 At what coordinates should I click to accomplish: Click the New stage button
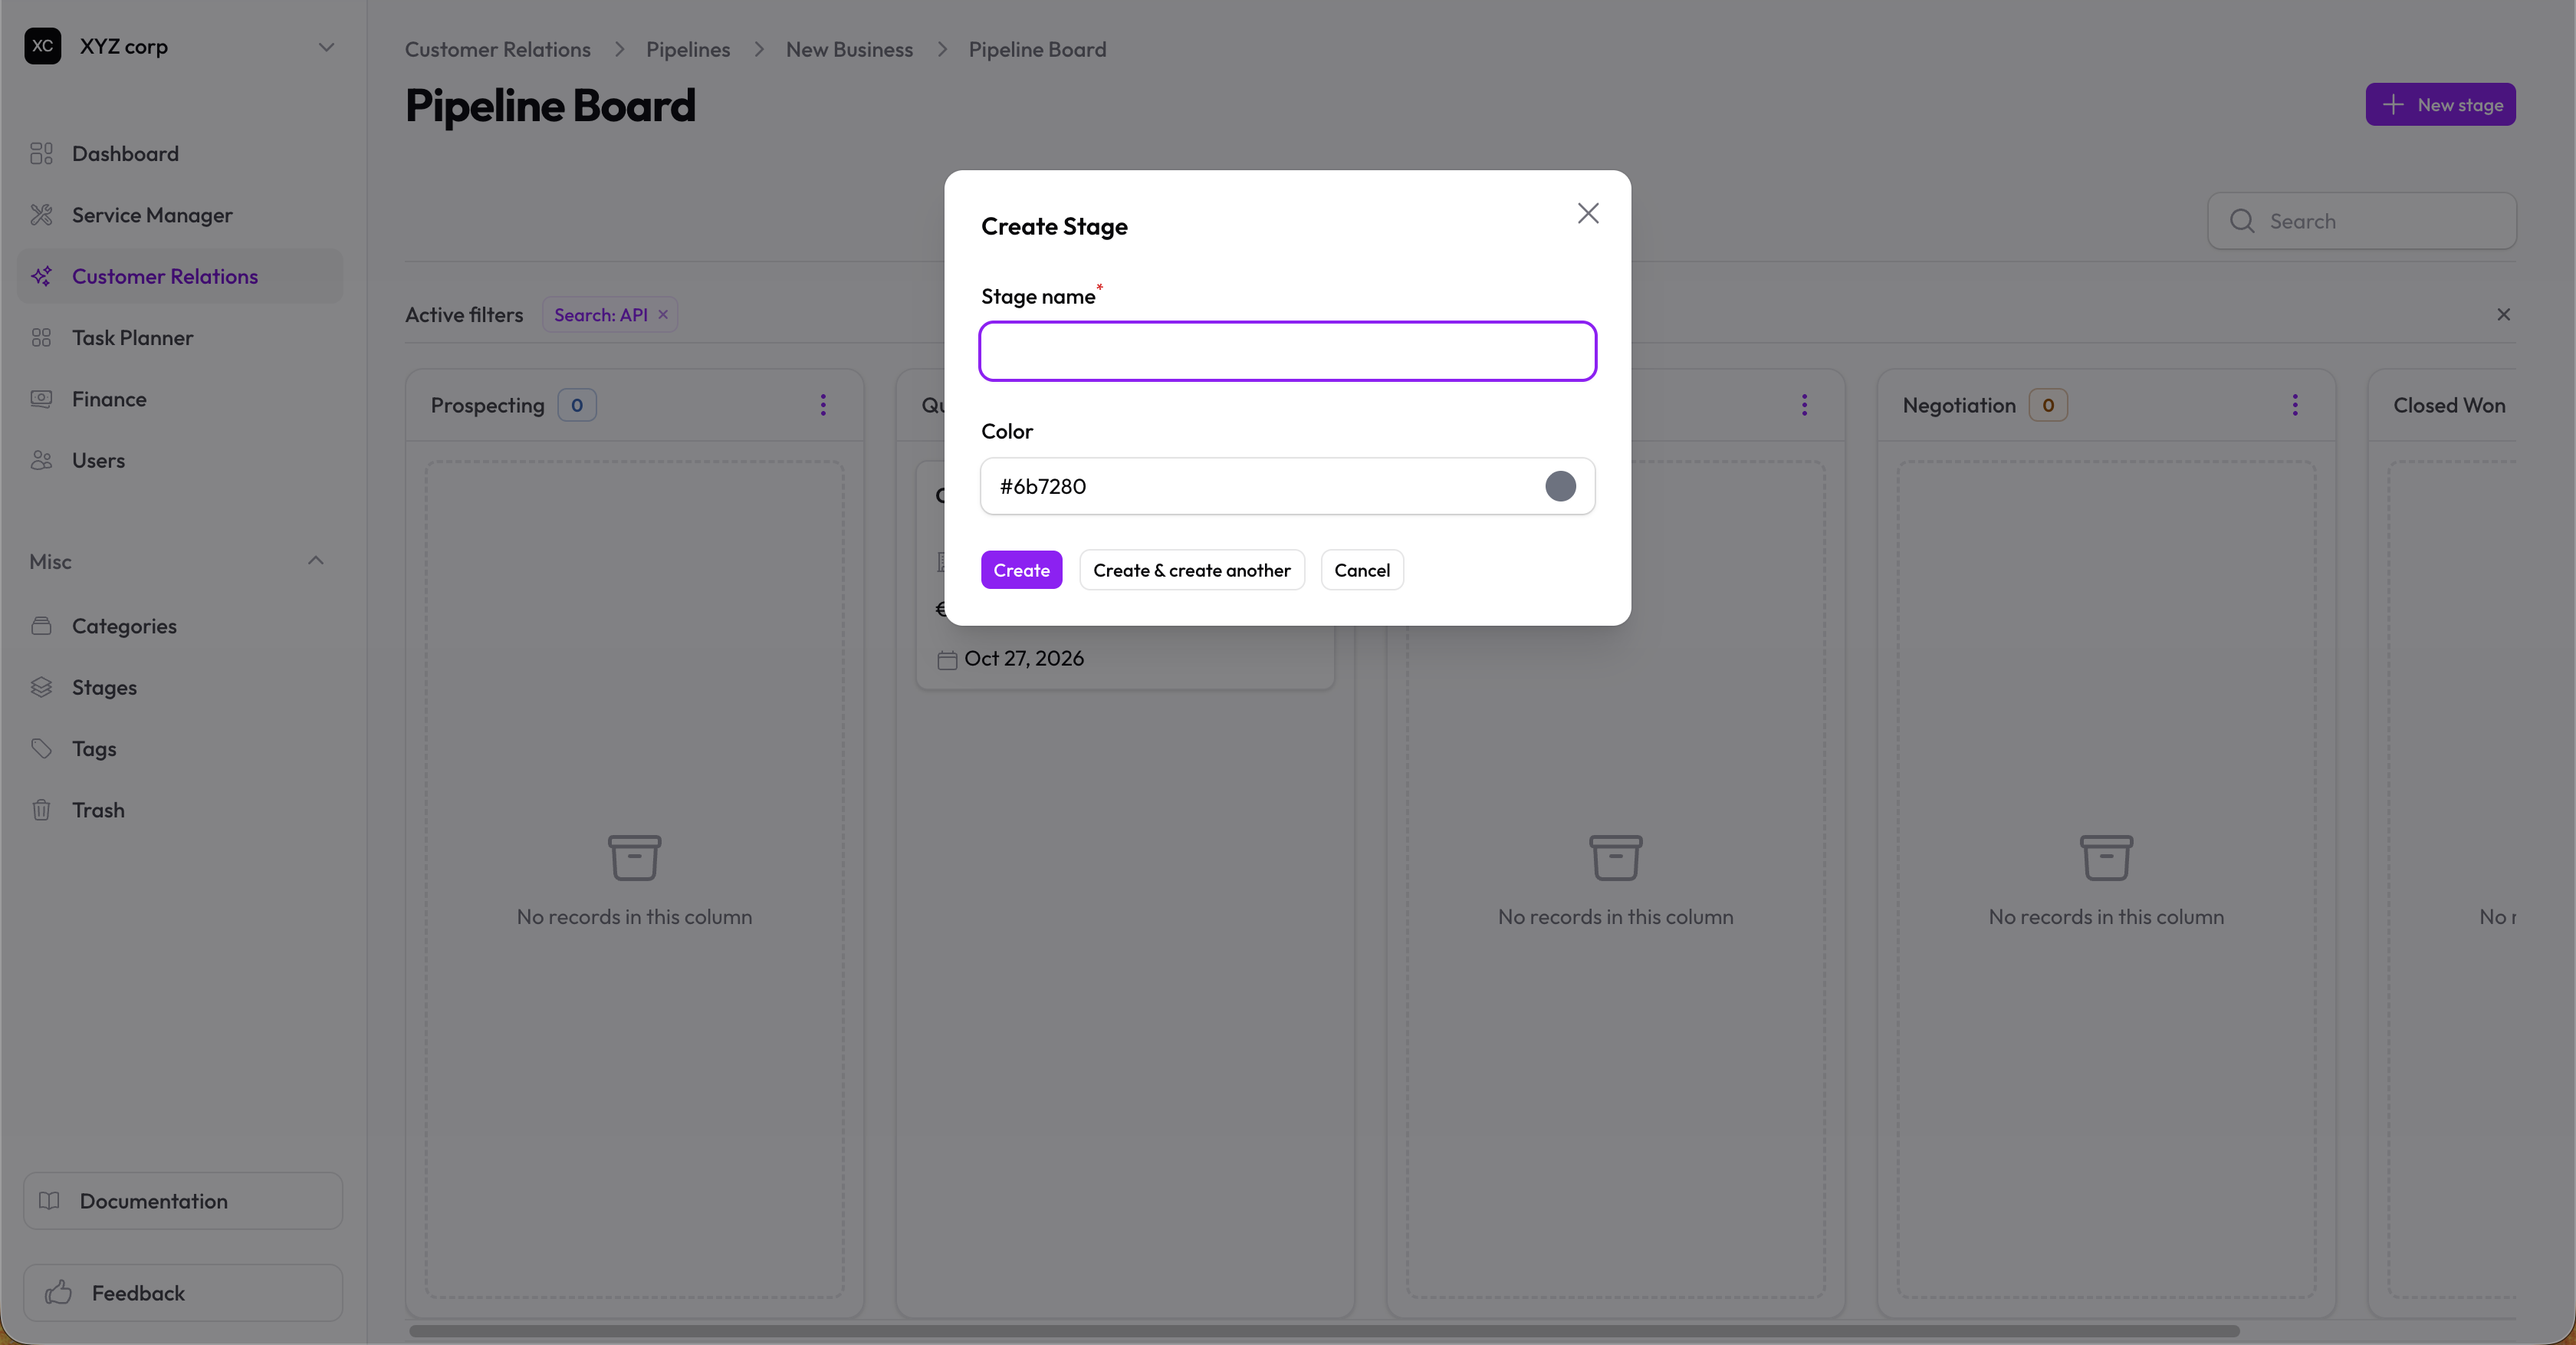(x=2440, y=104)
